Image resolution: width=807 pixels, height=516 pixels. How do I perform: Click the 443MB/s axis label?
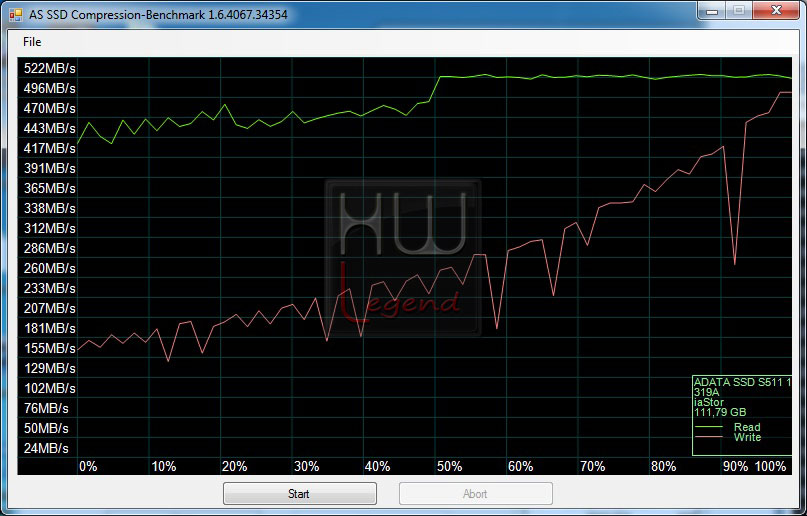pyautogui.click(x=49, y=128)
